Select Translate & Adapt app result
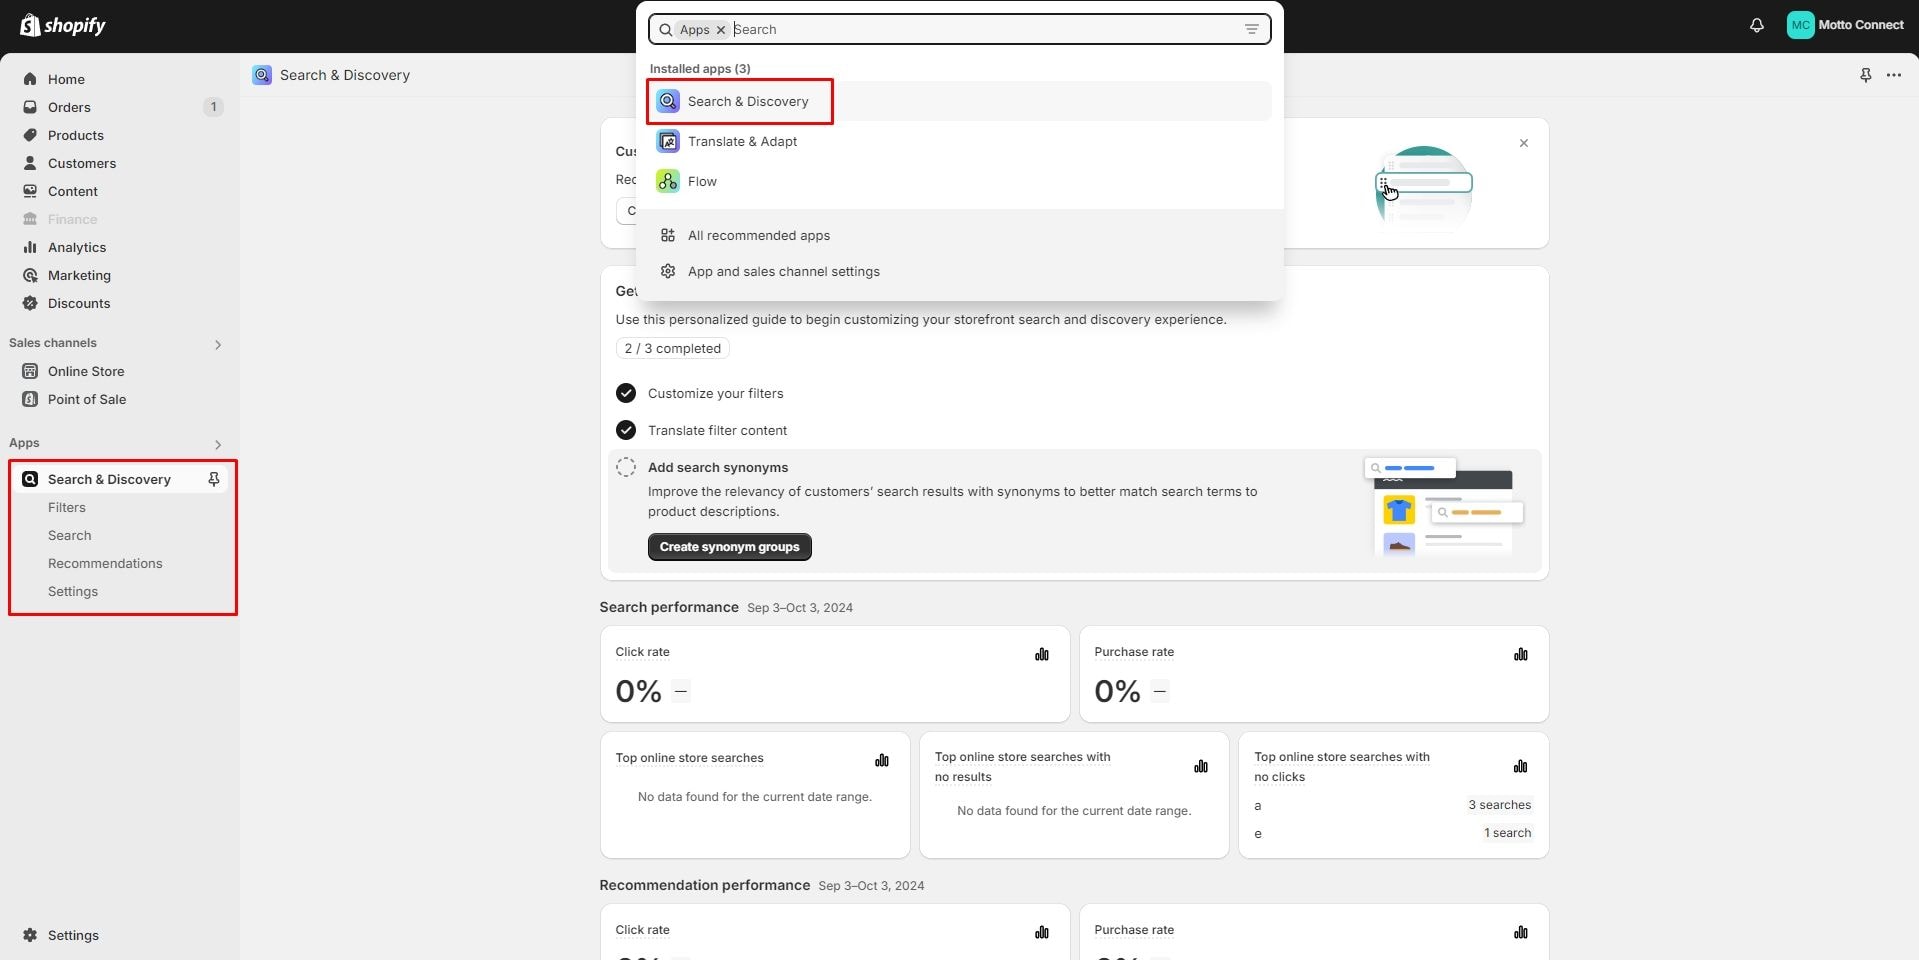Viewport: 1919px width, 960px height. click(742, 141)
